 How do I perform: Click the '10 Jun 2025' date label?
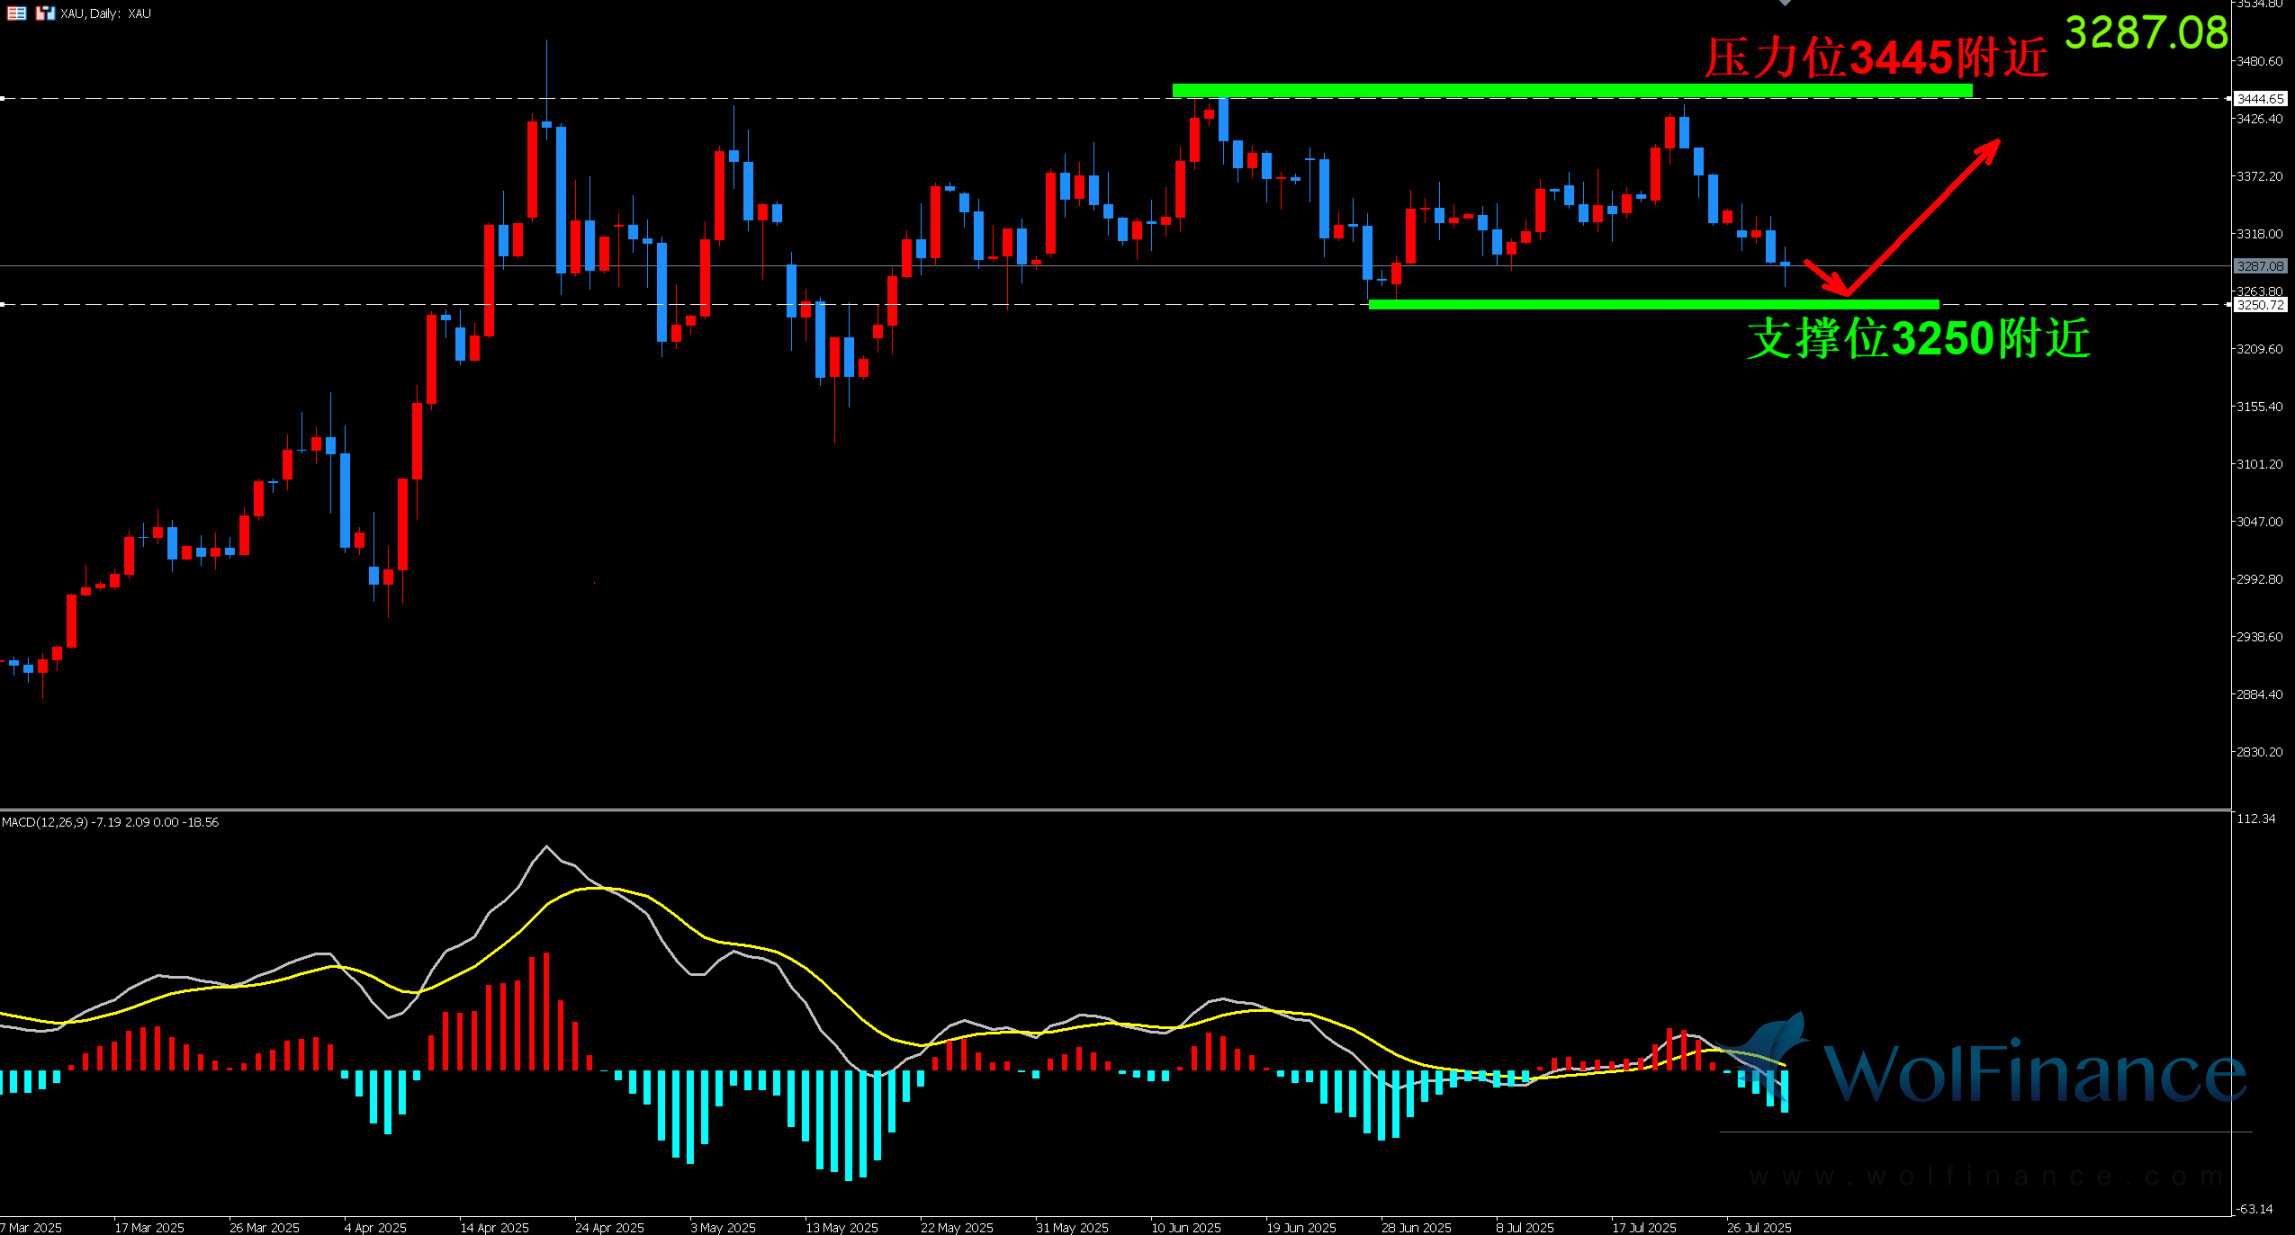click(x=1186, y=1228)
